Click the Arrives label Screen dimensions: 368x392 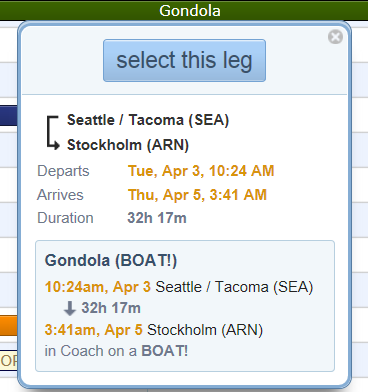click(x=60, y=195)
